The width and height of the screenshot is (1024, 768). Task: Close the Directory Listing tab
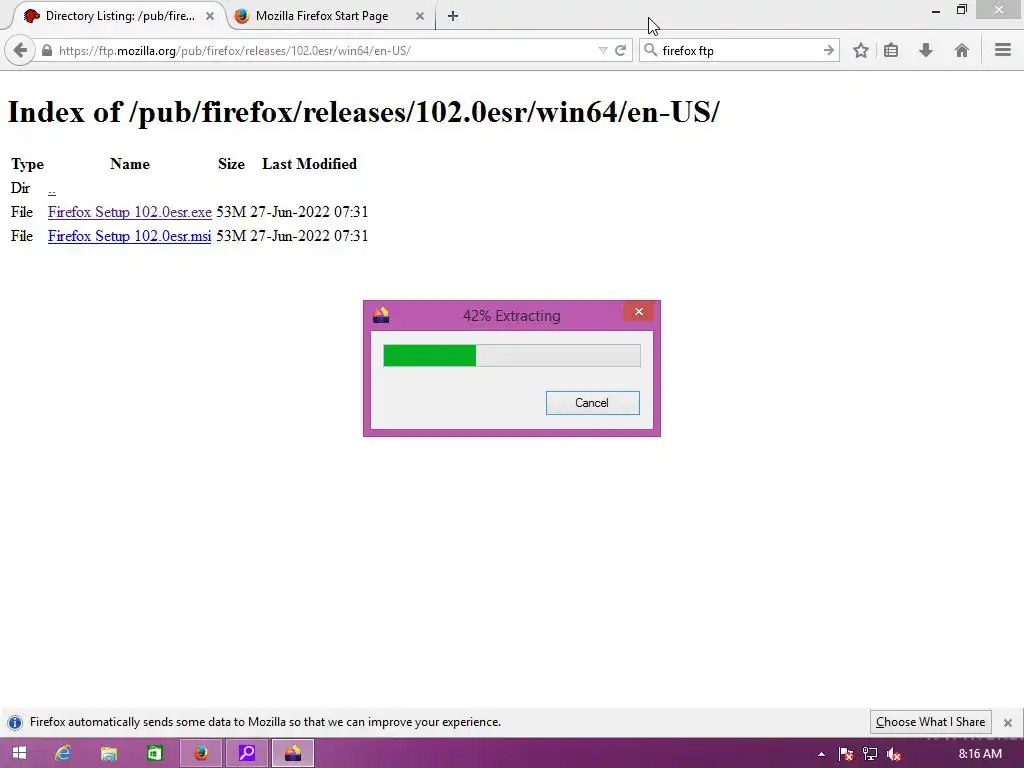[210, 16]
